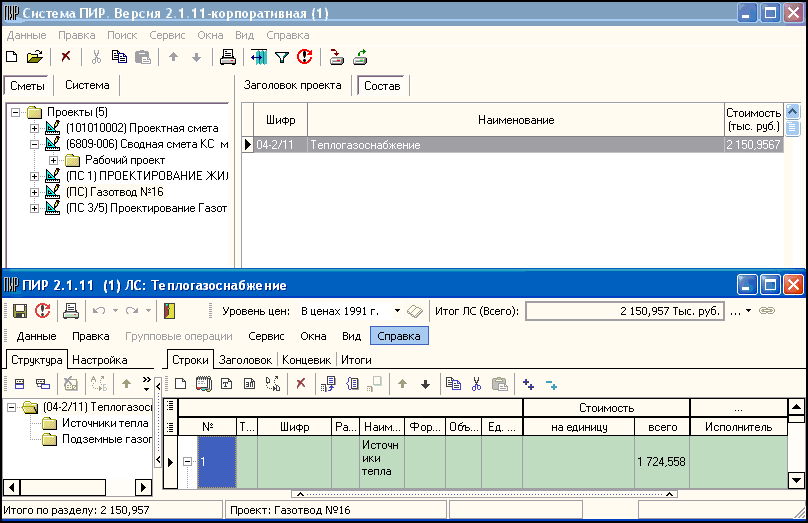Add a new row in Строки toolbar

(180, 384)
